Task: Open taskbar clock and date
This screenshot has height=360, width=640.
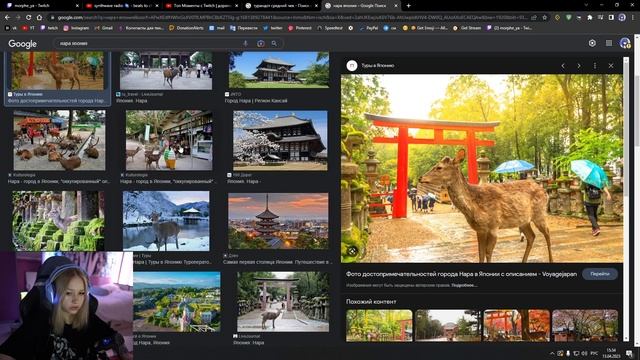Action: [611, 353]
